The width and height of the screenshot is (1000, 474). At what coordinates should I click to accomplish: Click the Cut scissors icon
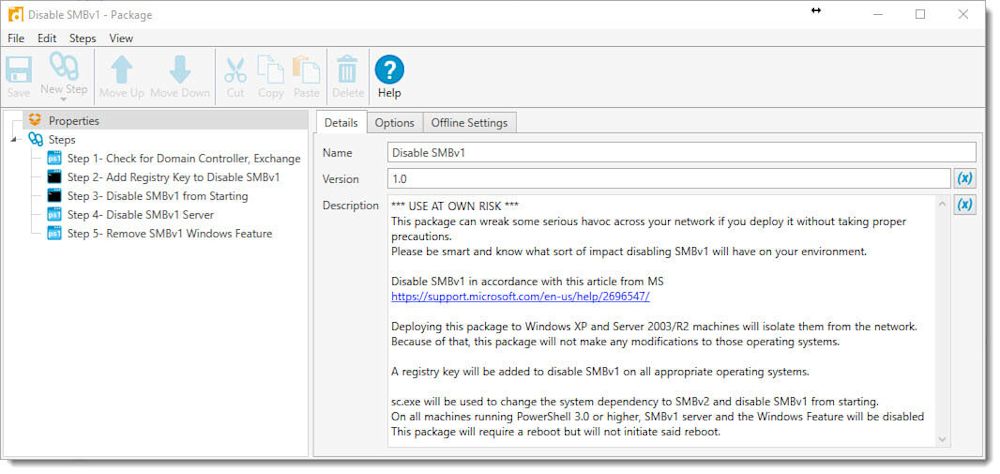tap(235, 70)
